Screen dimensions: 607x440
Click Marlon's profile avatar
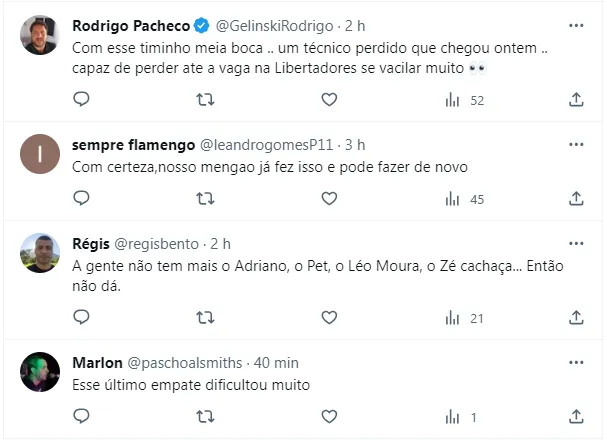pos(40,372)
